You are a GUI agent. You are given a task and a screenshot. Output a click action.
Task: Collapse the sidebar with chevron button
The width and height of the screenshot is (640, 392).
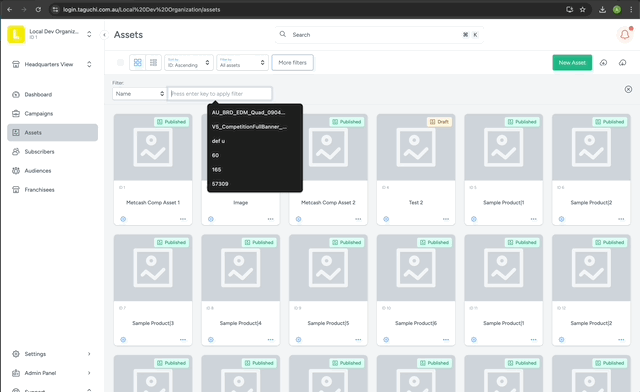104,35
